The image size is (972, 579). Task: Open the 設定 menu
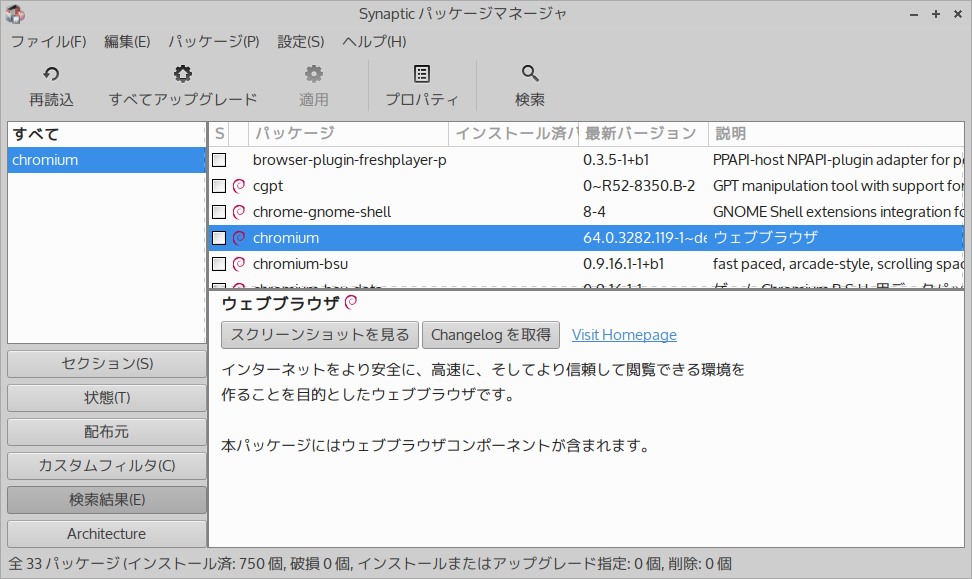coord(300,41)
